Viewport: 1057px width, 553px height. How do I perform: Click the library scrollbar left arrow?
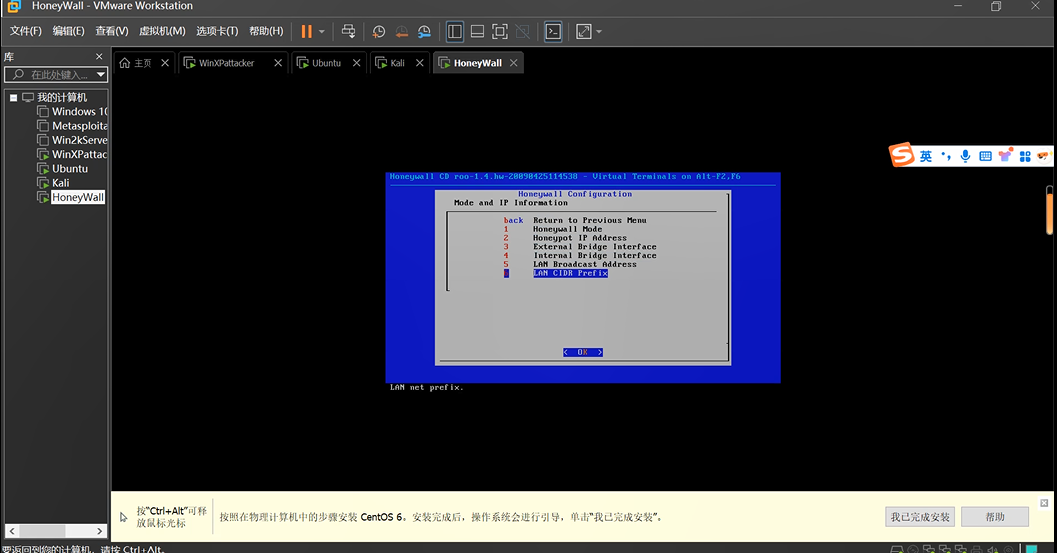11,531
